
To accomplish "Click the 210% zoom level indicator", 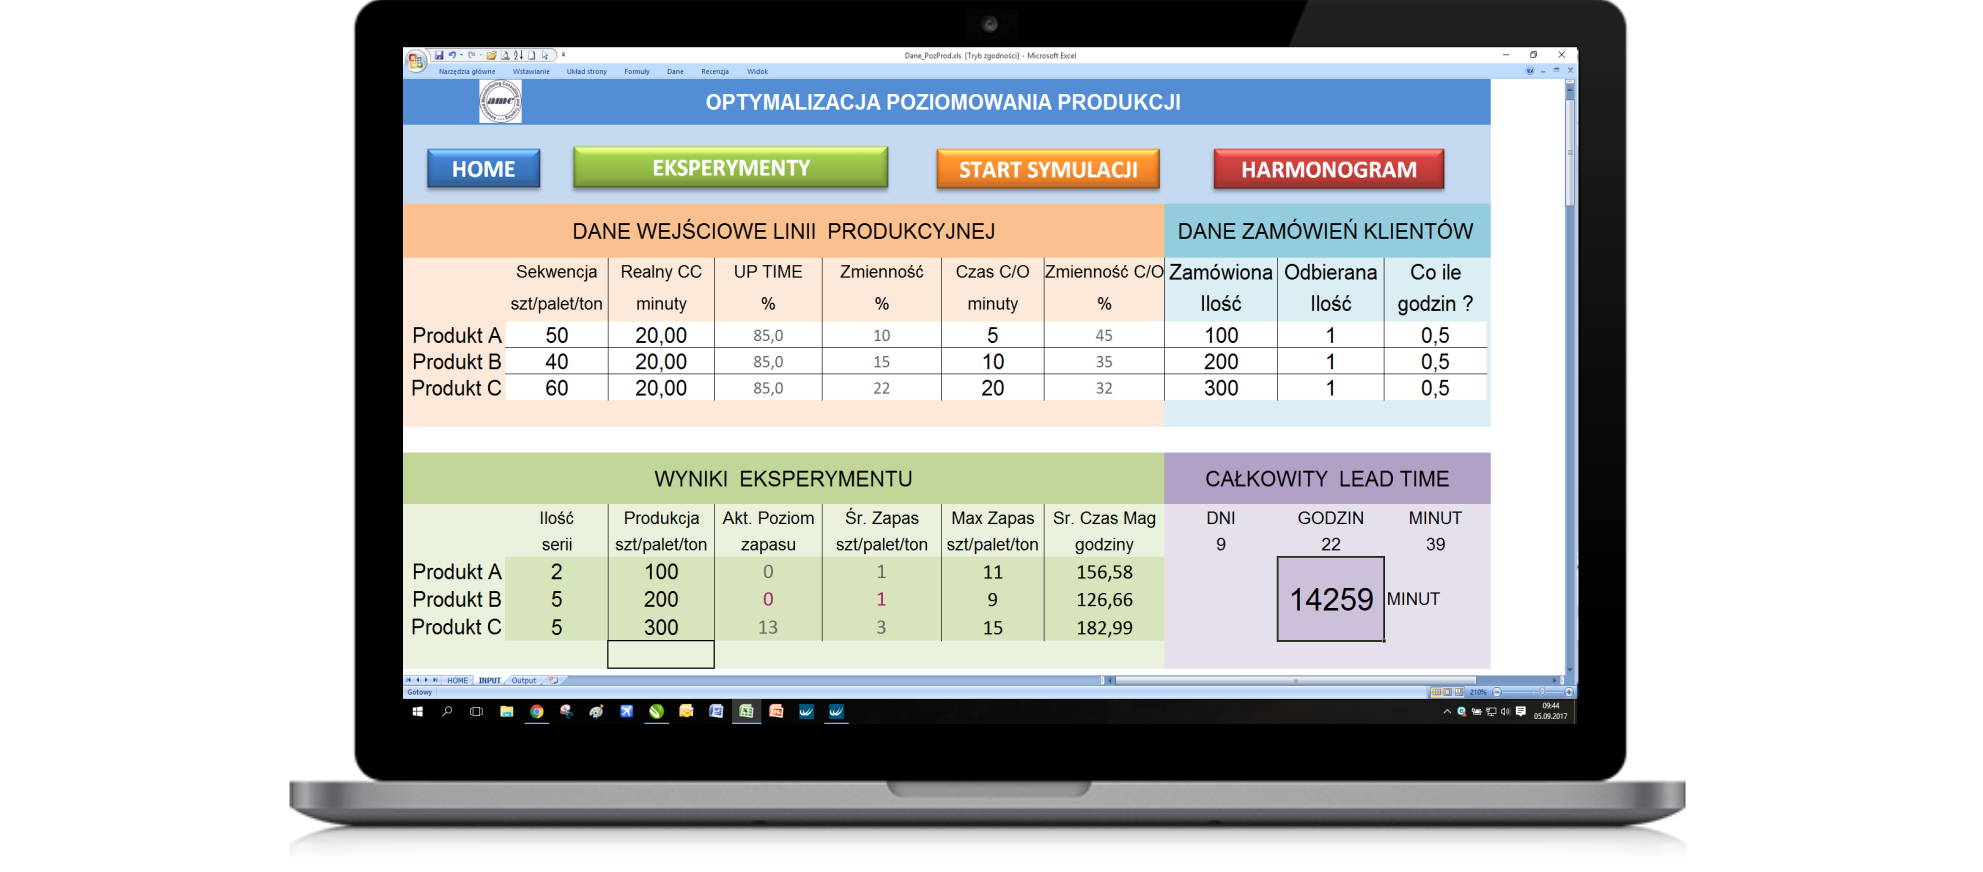I will [1478, 692].
